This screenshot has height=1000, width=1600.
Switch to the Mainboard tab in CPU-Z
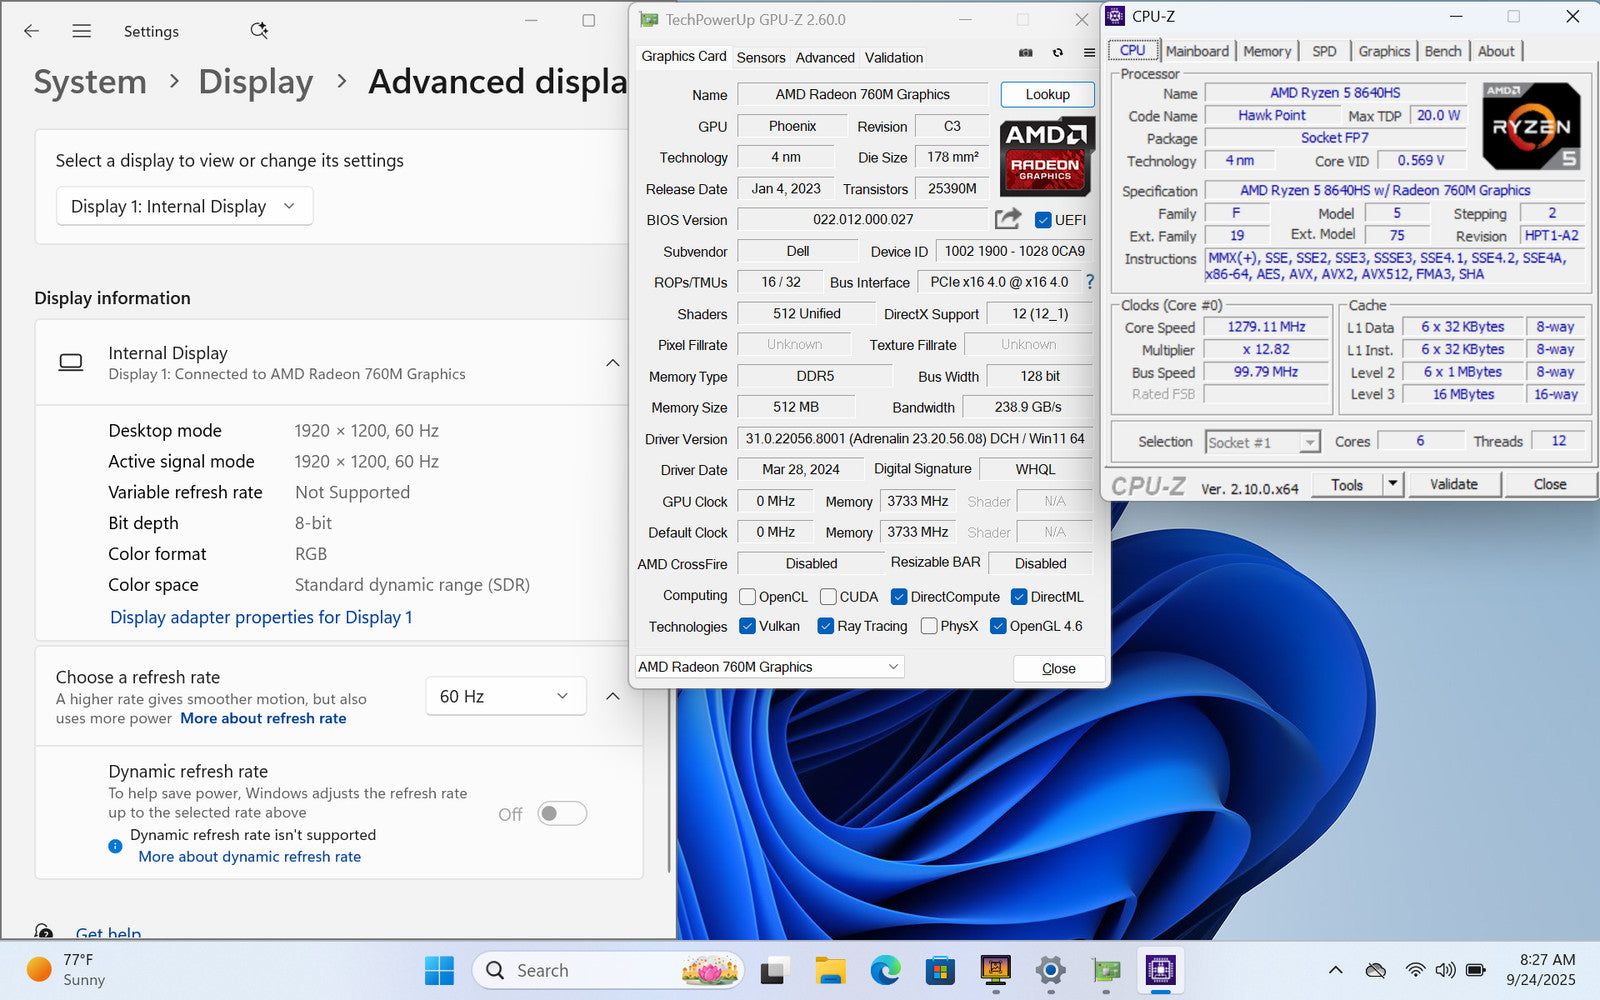(x=1196, y=51)
